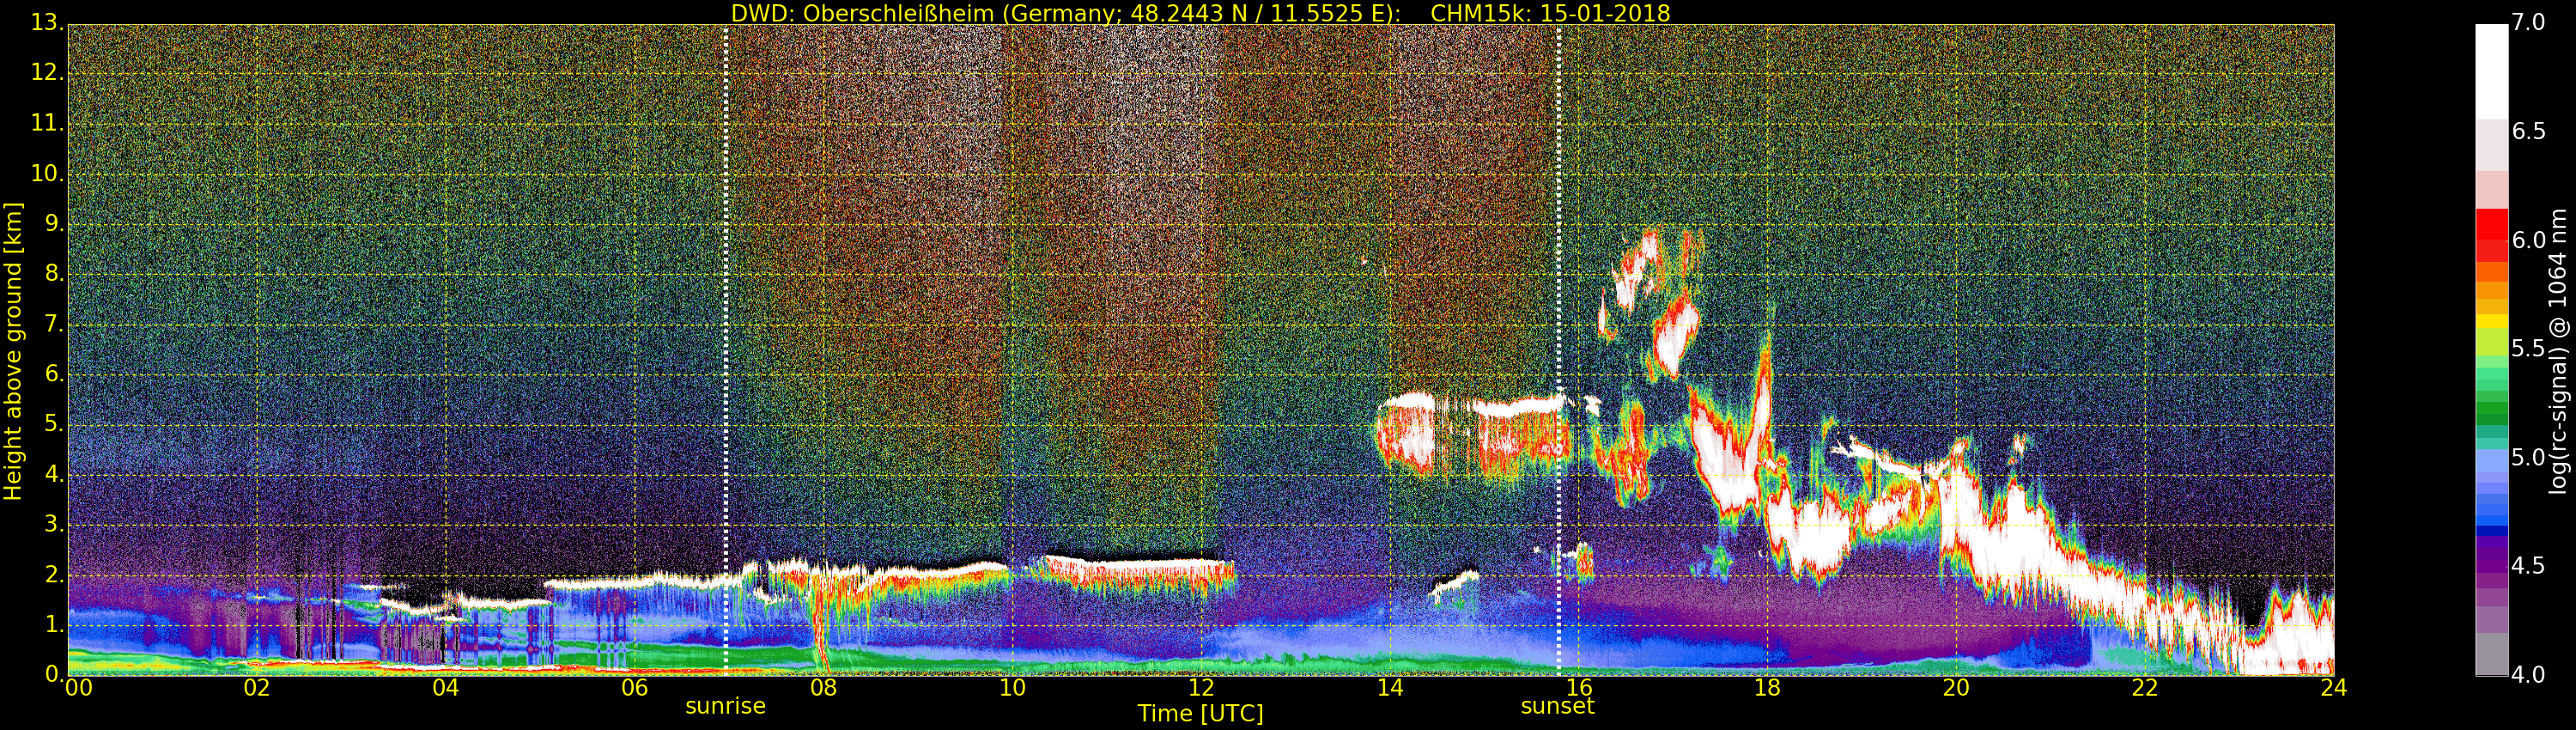The image size is (2576, 730).
Task: Click the 12 tick on the time axis
Action: pyautogui.click(x=1201, y=688)
